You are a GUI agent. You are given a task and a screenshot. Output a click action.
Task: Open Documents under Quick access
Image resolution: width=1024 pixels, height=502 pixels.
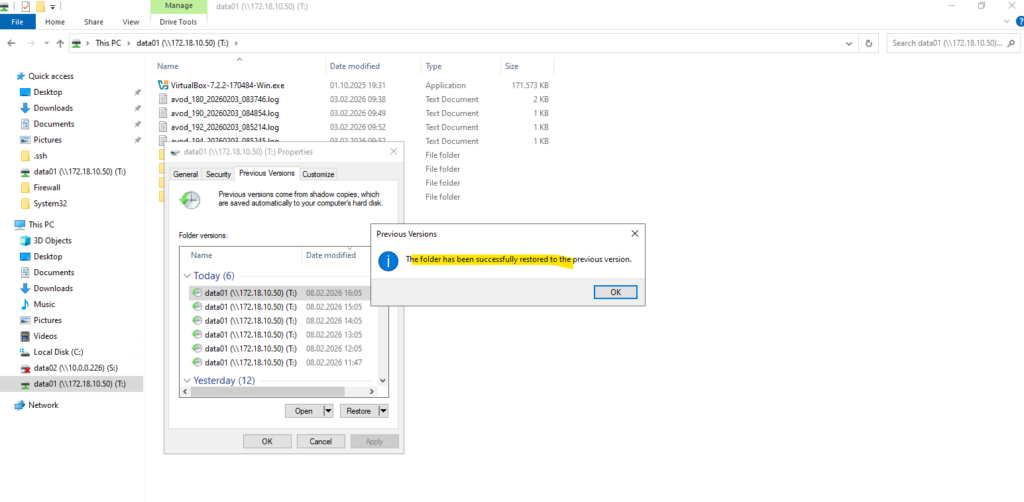[54, 123]
